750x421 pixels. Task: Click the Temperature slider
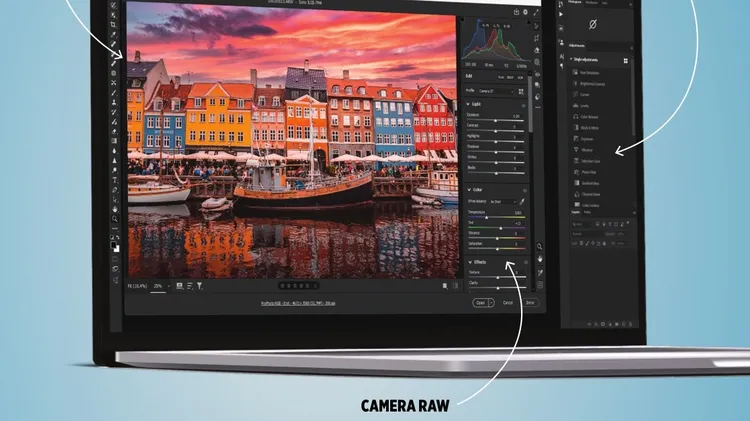click(497, 217)
